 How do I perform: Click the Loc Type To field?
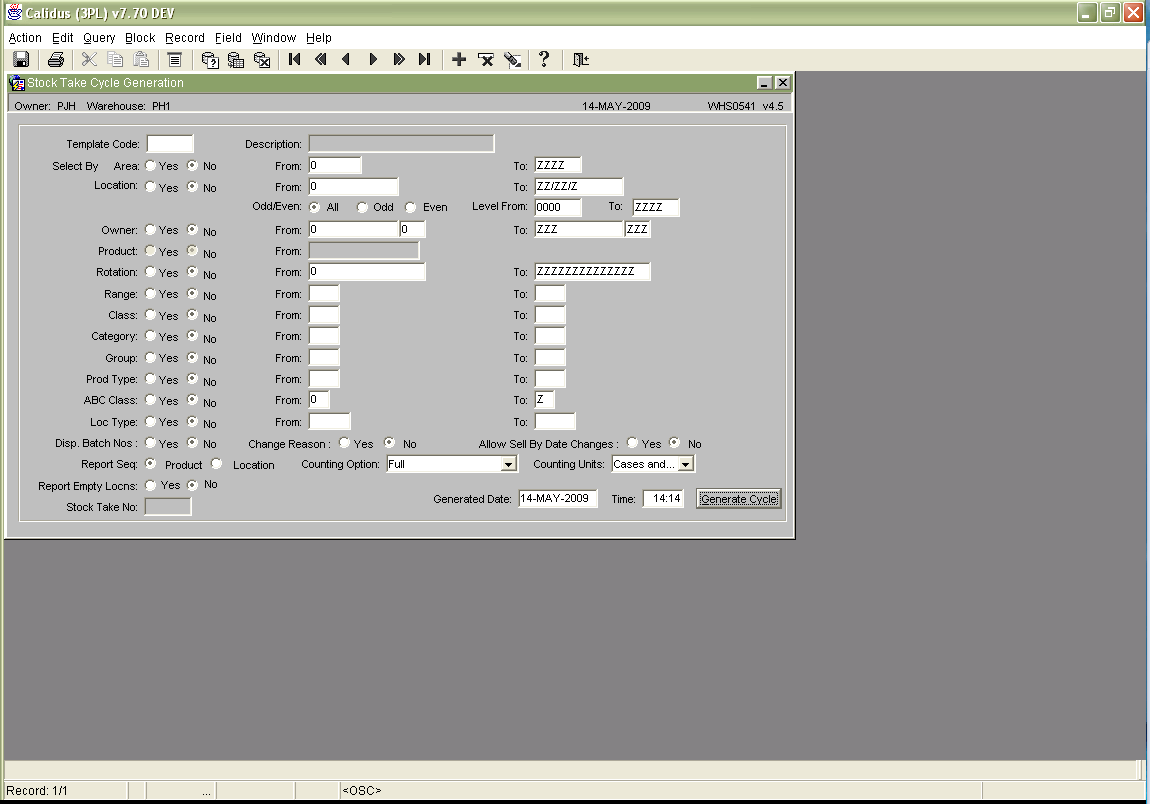555,421
